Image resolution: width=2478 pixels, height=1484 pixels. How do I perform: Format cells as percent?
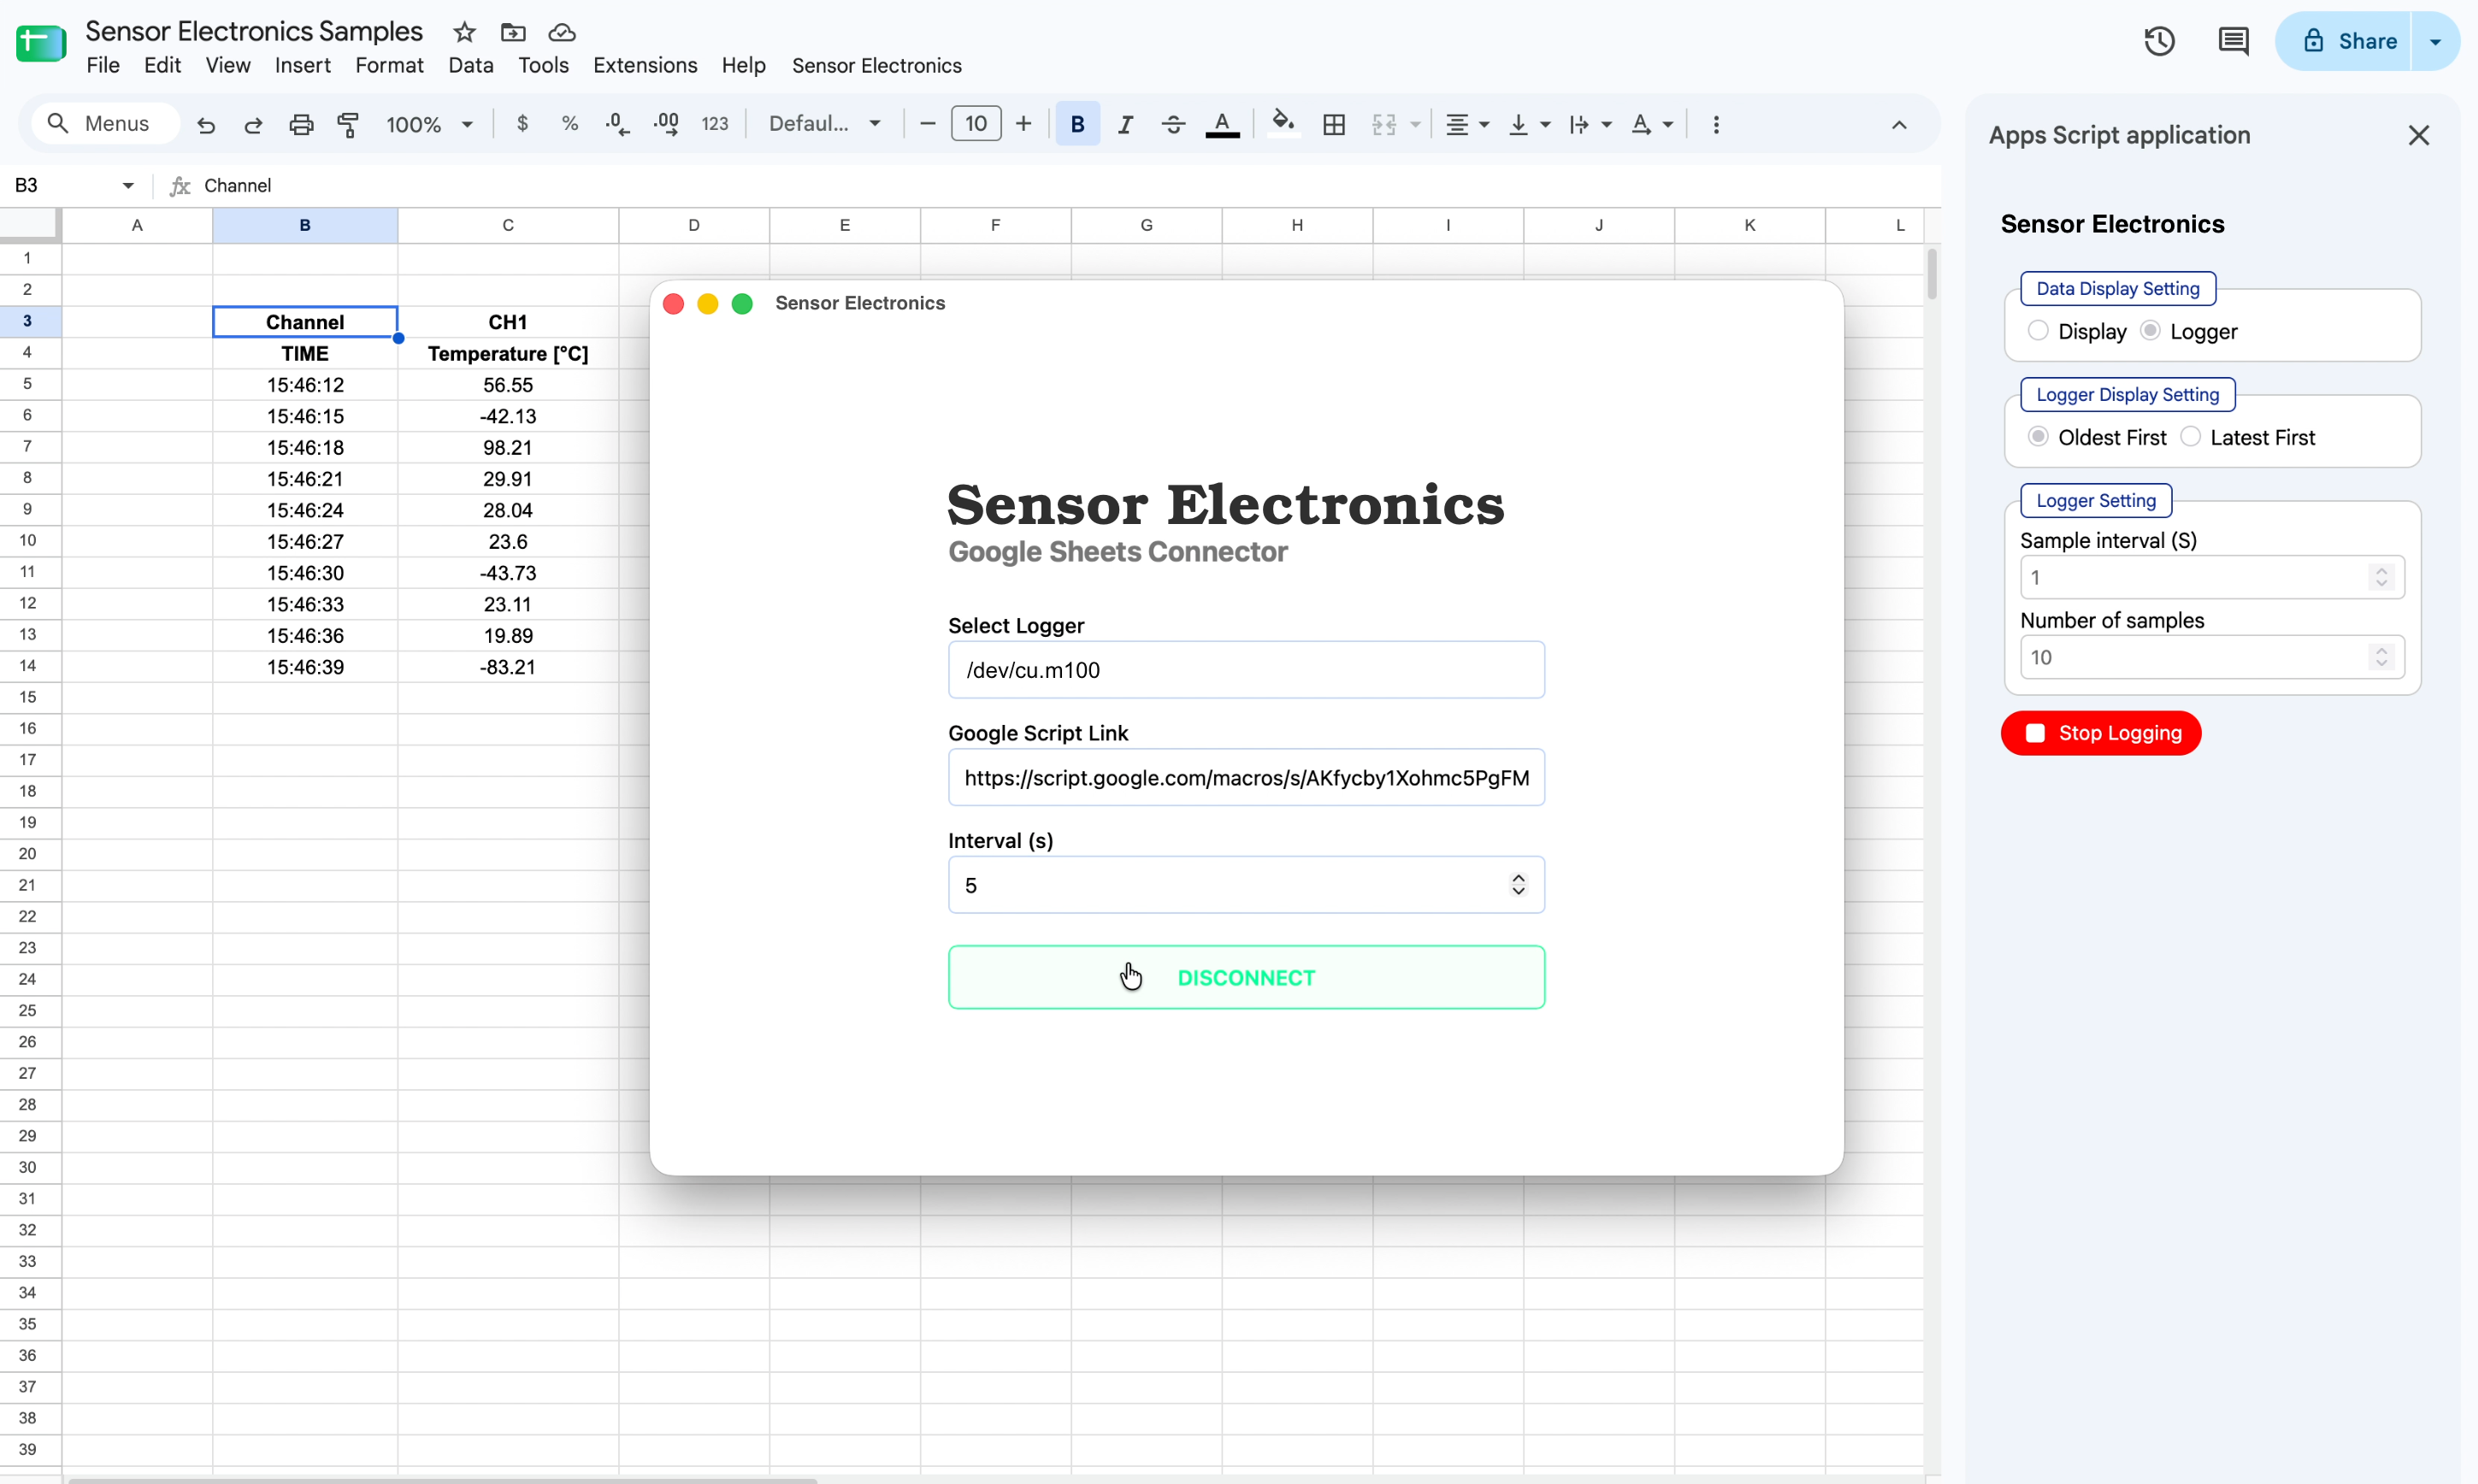[x=570, y=124]
